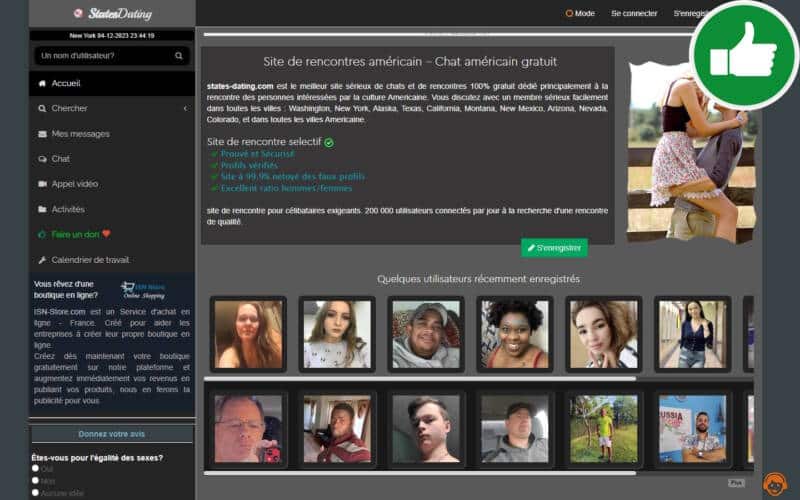This screenshot has height=500, width=800.
Task: Click the lower user row horizontal scrollbar
Action: point(419,473)
